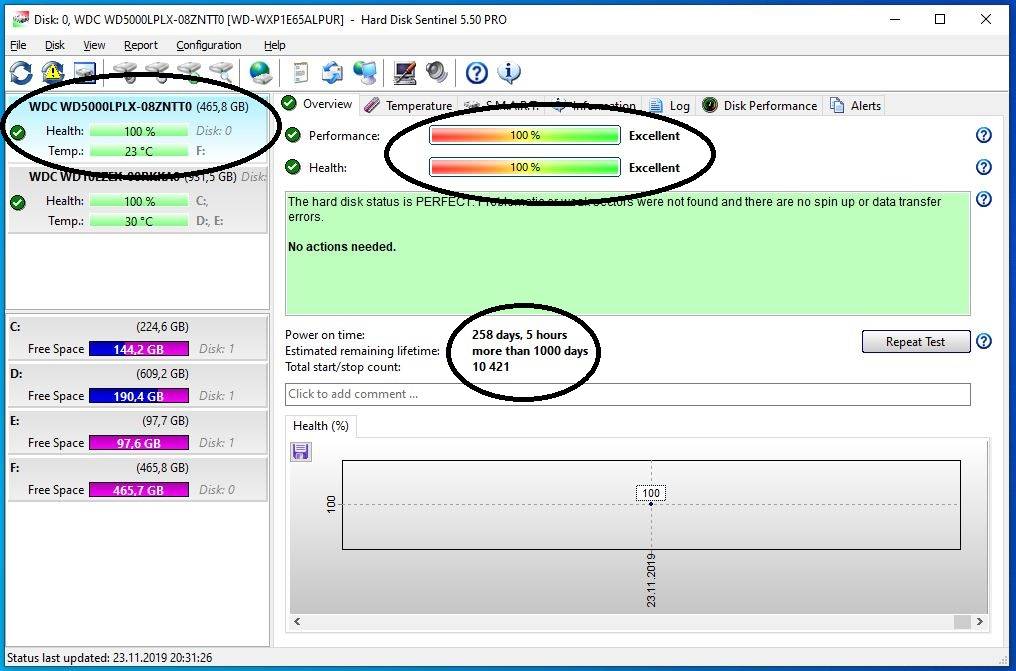Click the 23 °C temperature bar
The width and height of the screenshot is (1016, 671).
coord(139,151)
